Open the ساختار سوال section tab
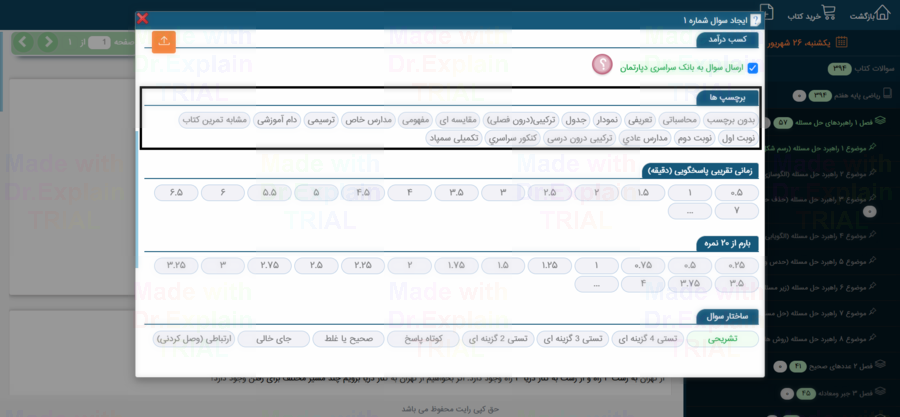 [728, 317]
